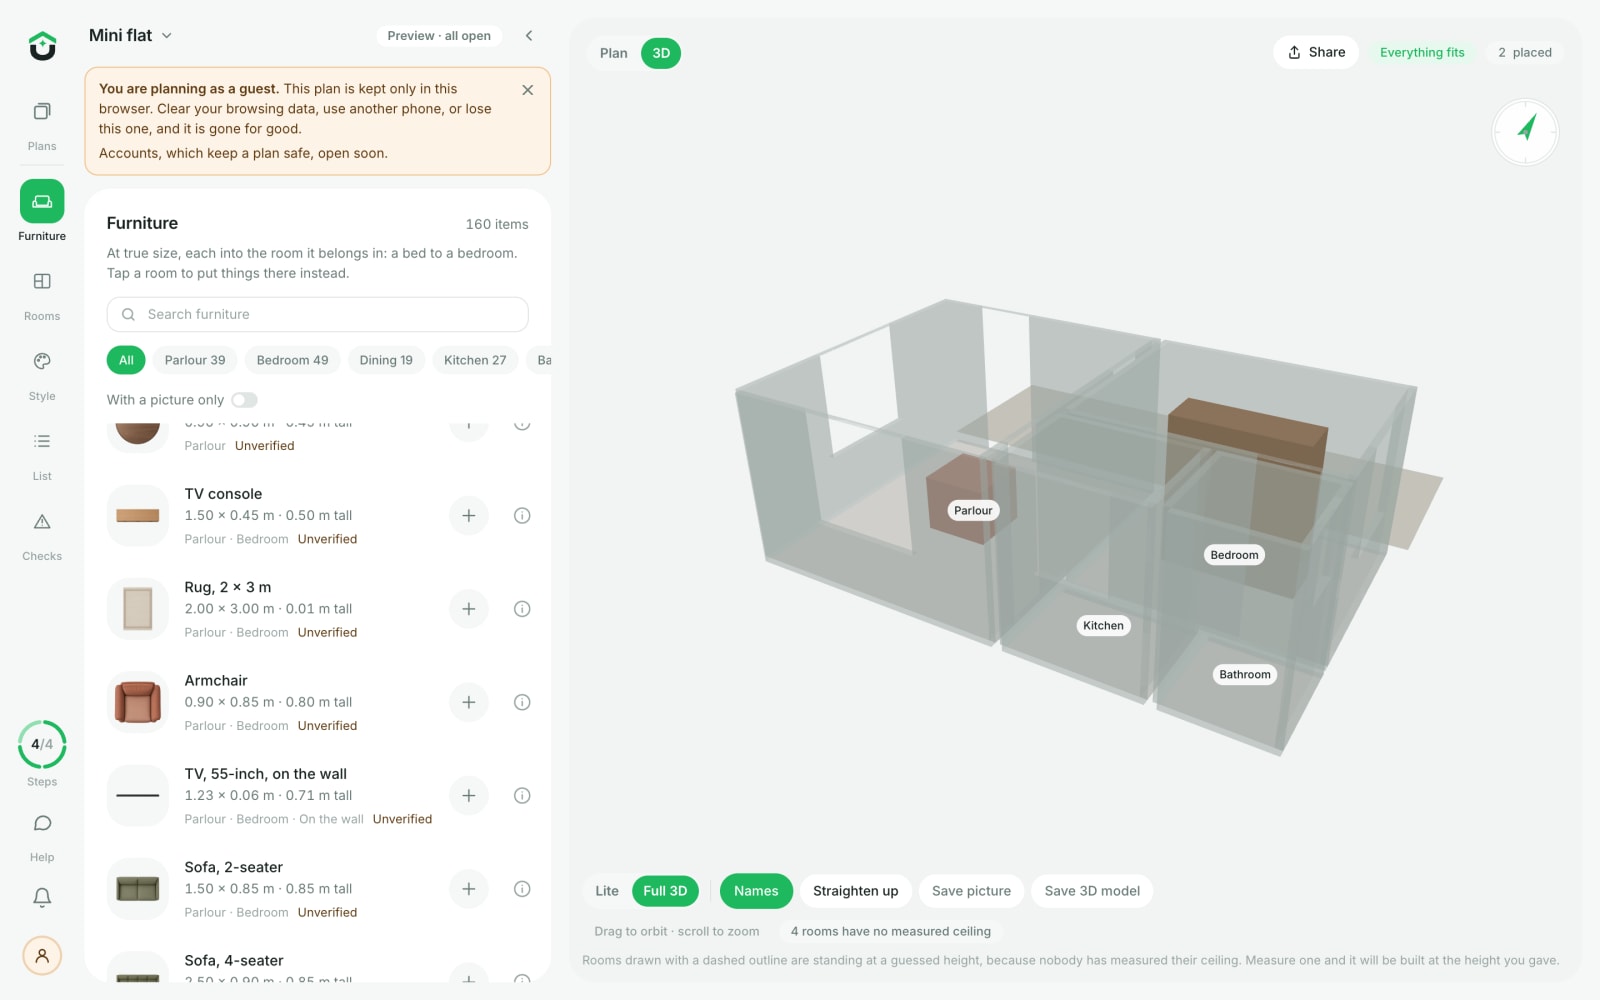This screenshot has width=1600, height=1000.
Task: Add the Armchair to the plan
Action: [468, 702]
